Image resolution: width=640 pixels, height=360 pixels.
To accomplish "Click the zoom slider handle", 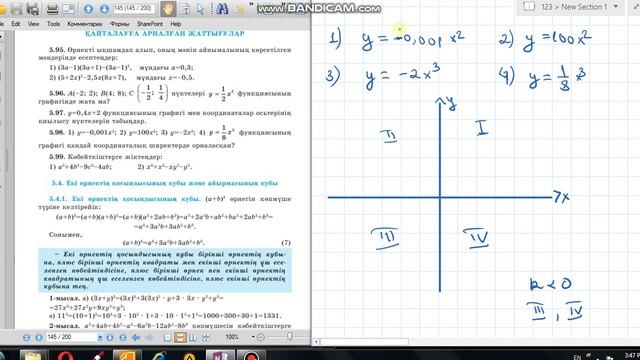I will point(290,336).
